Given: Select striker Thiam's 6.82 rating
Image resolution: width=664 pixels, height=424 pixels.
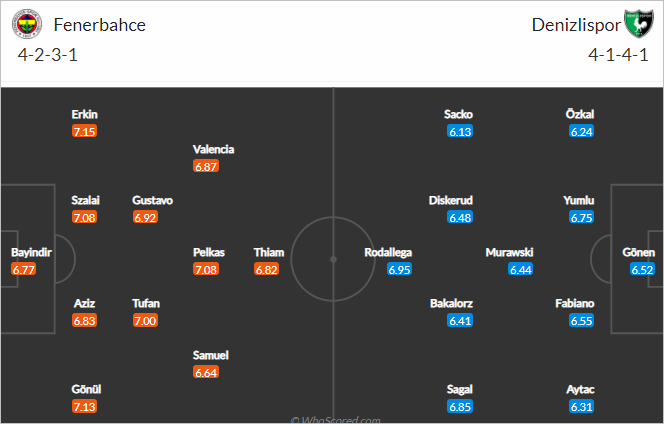Looking at the screenshot, I should pyautogui.click(x=266, y=269).
